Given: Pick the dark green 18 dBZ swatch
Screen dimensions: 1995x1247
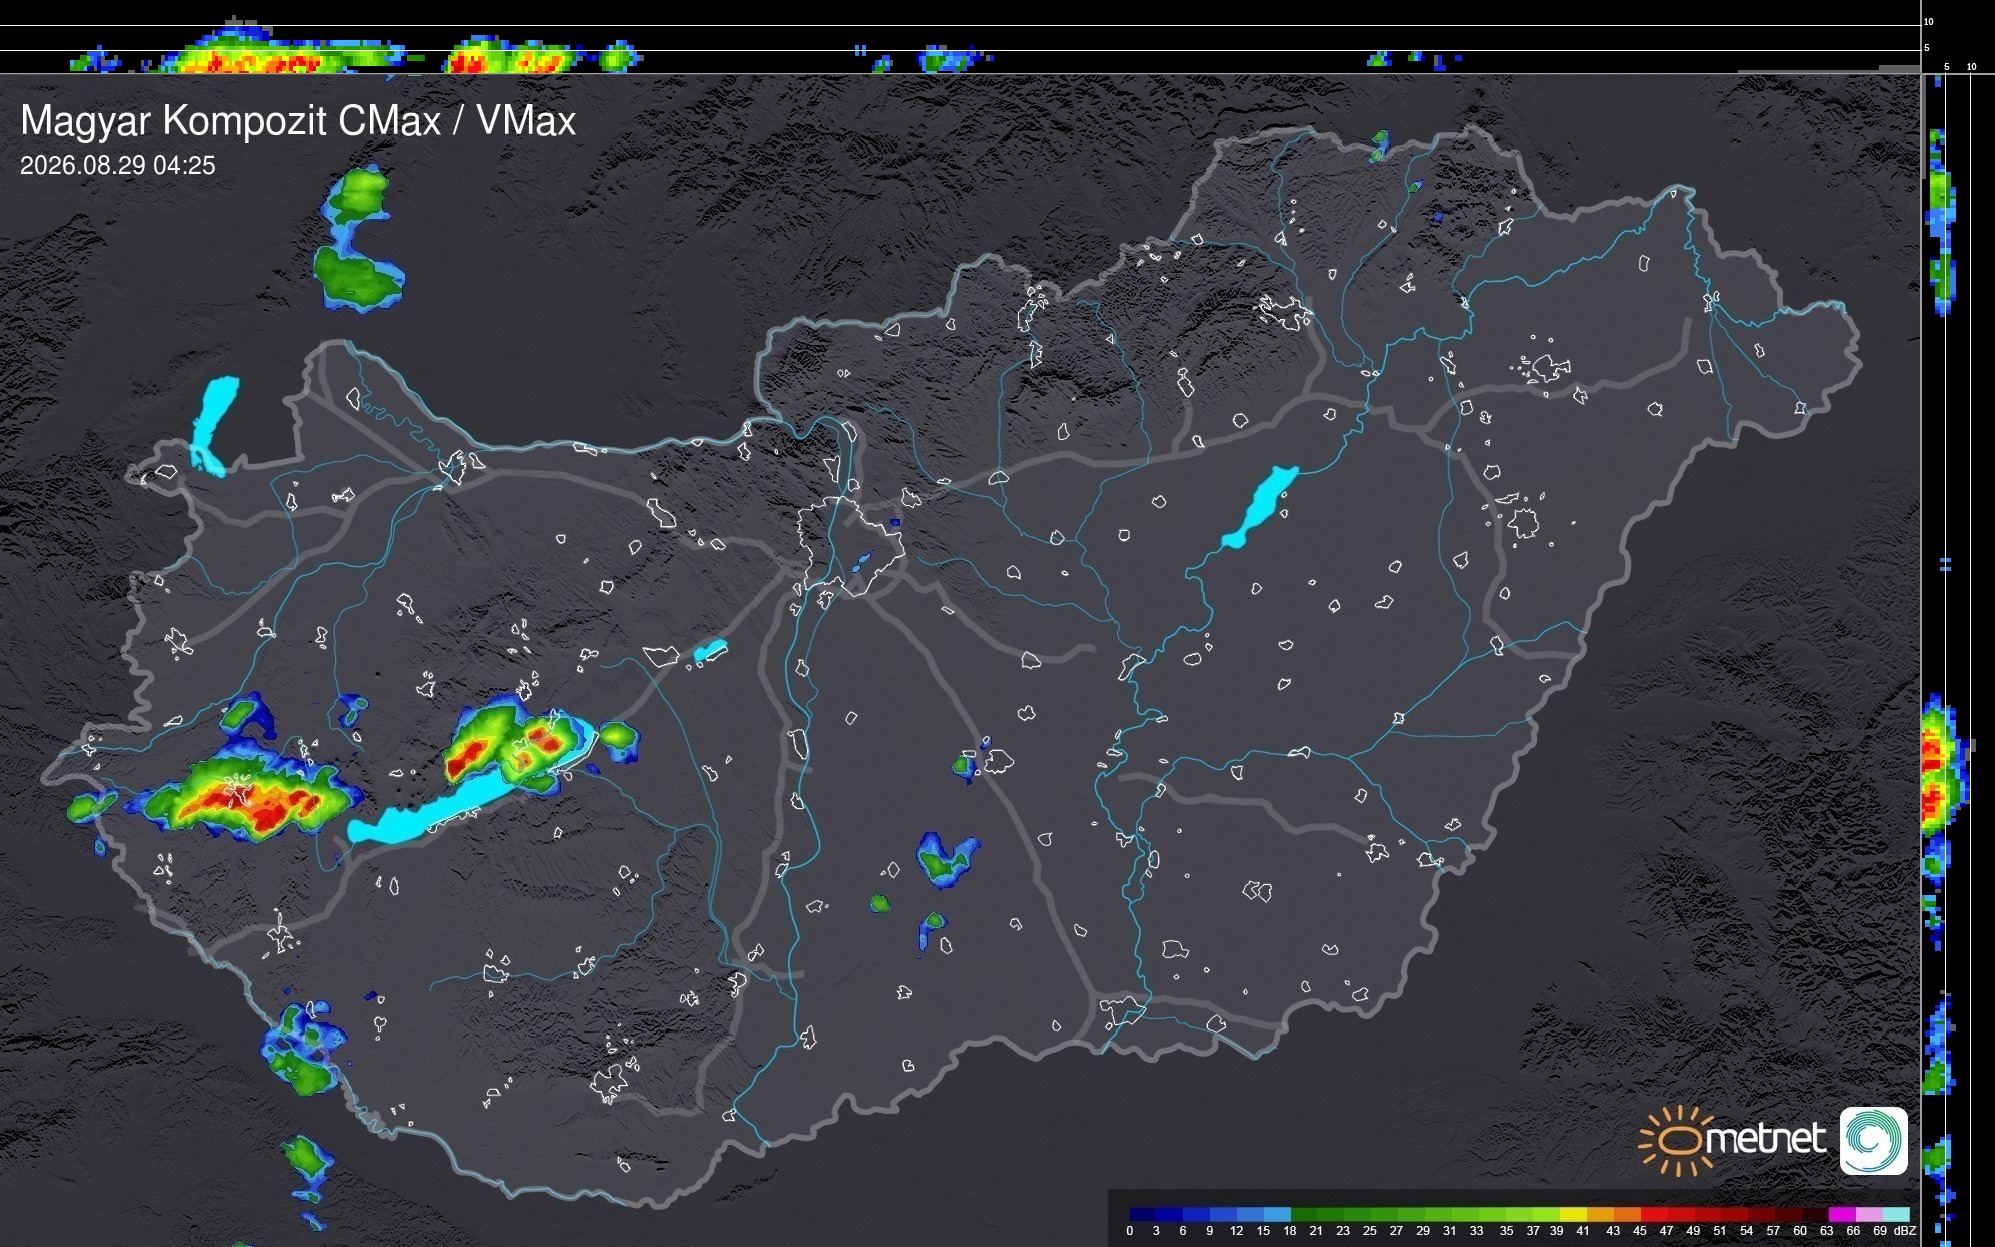Looking at the screenshot, I should 1304,1214.
